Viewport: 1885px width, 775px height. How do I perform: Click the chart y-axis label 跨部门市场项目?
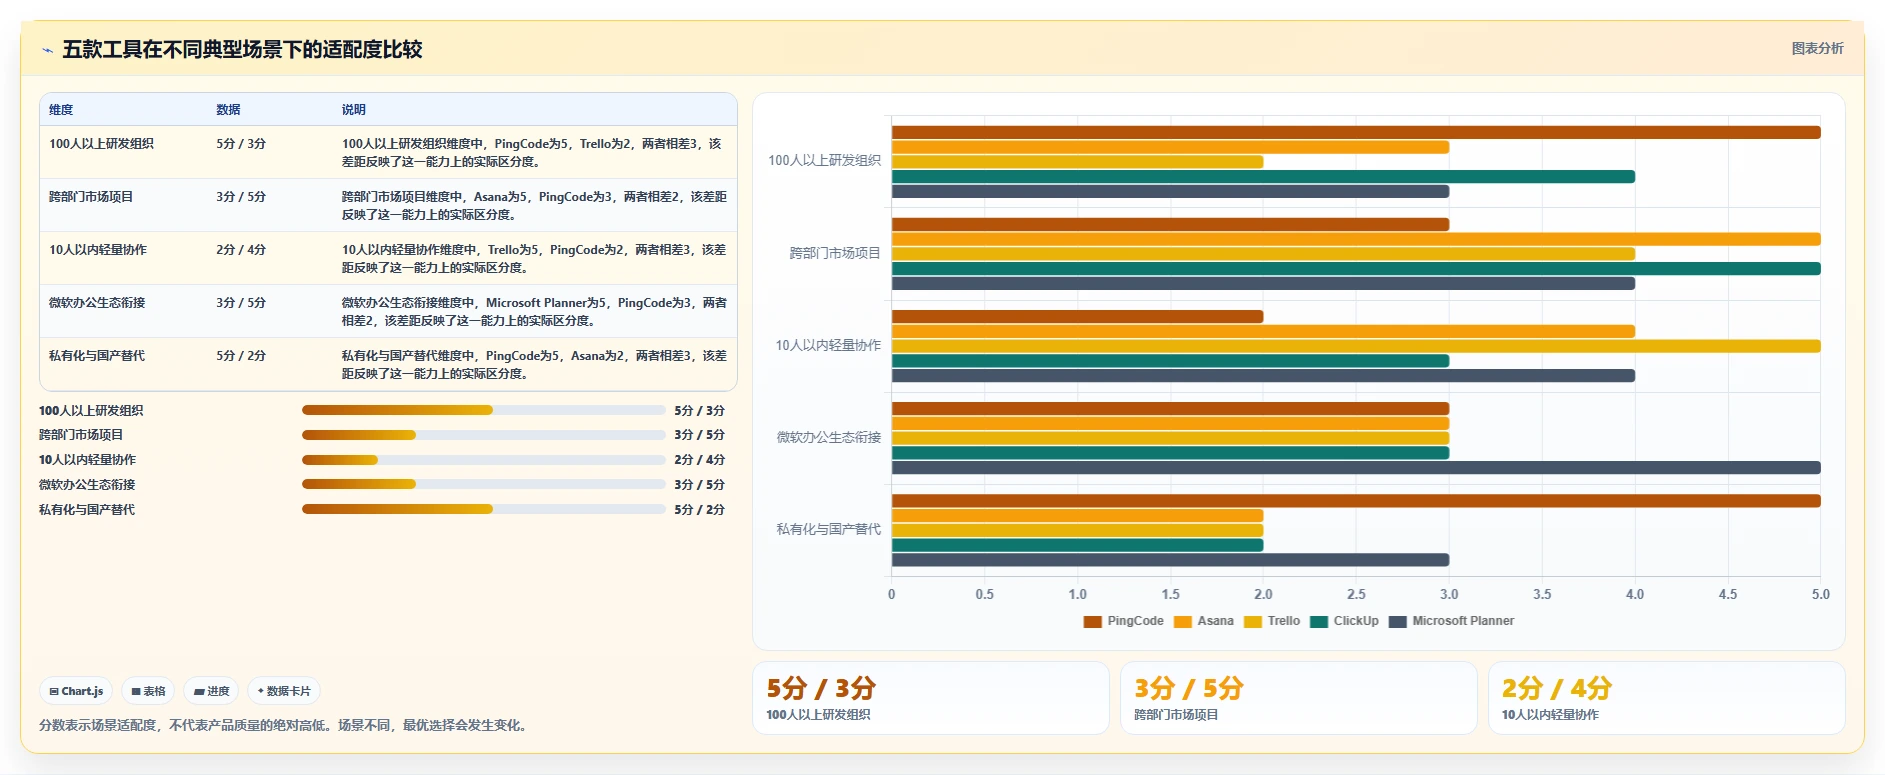click(x=835, y=253)
